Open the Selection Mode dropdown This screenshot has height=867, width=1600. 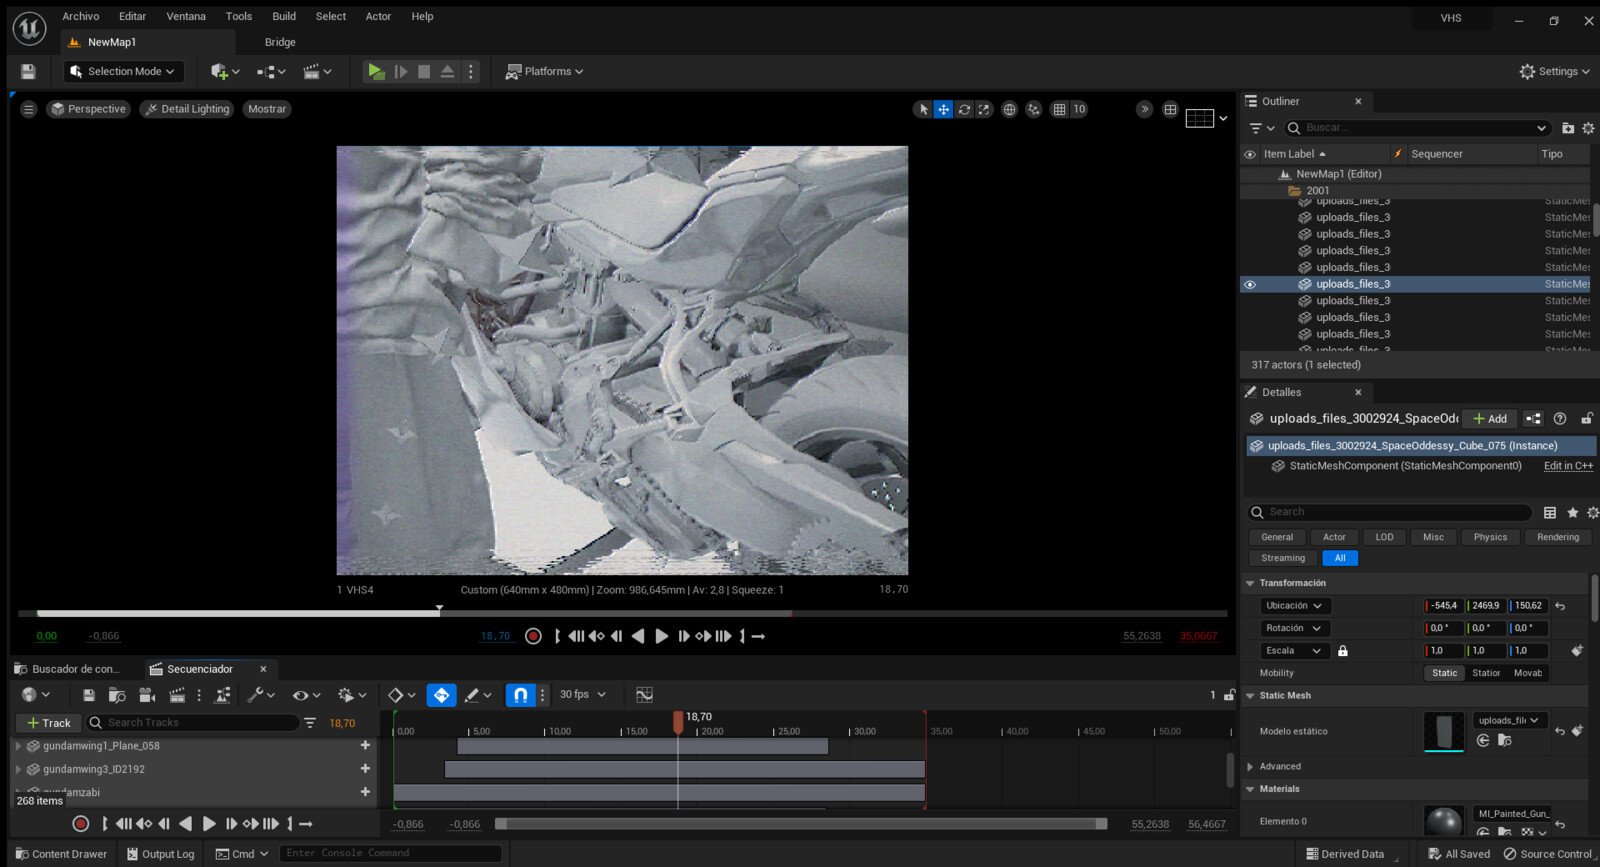coord(124,71)
